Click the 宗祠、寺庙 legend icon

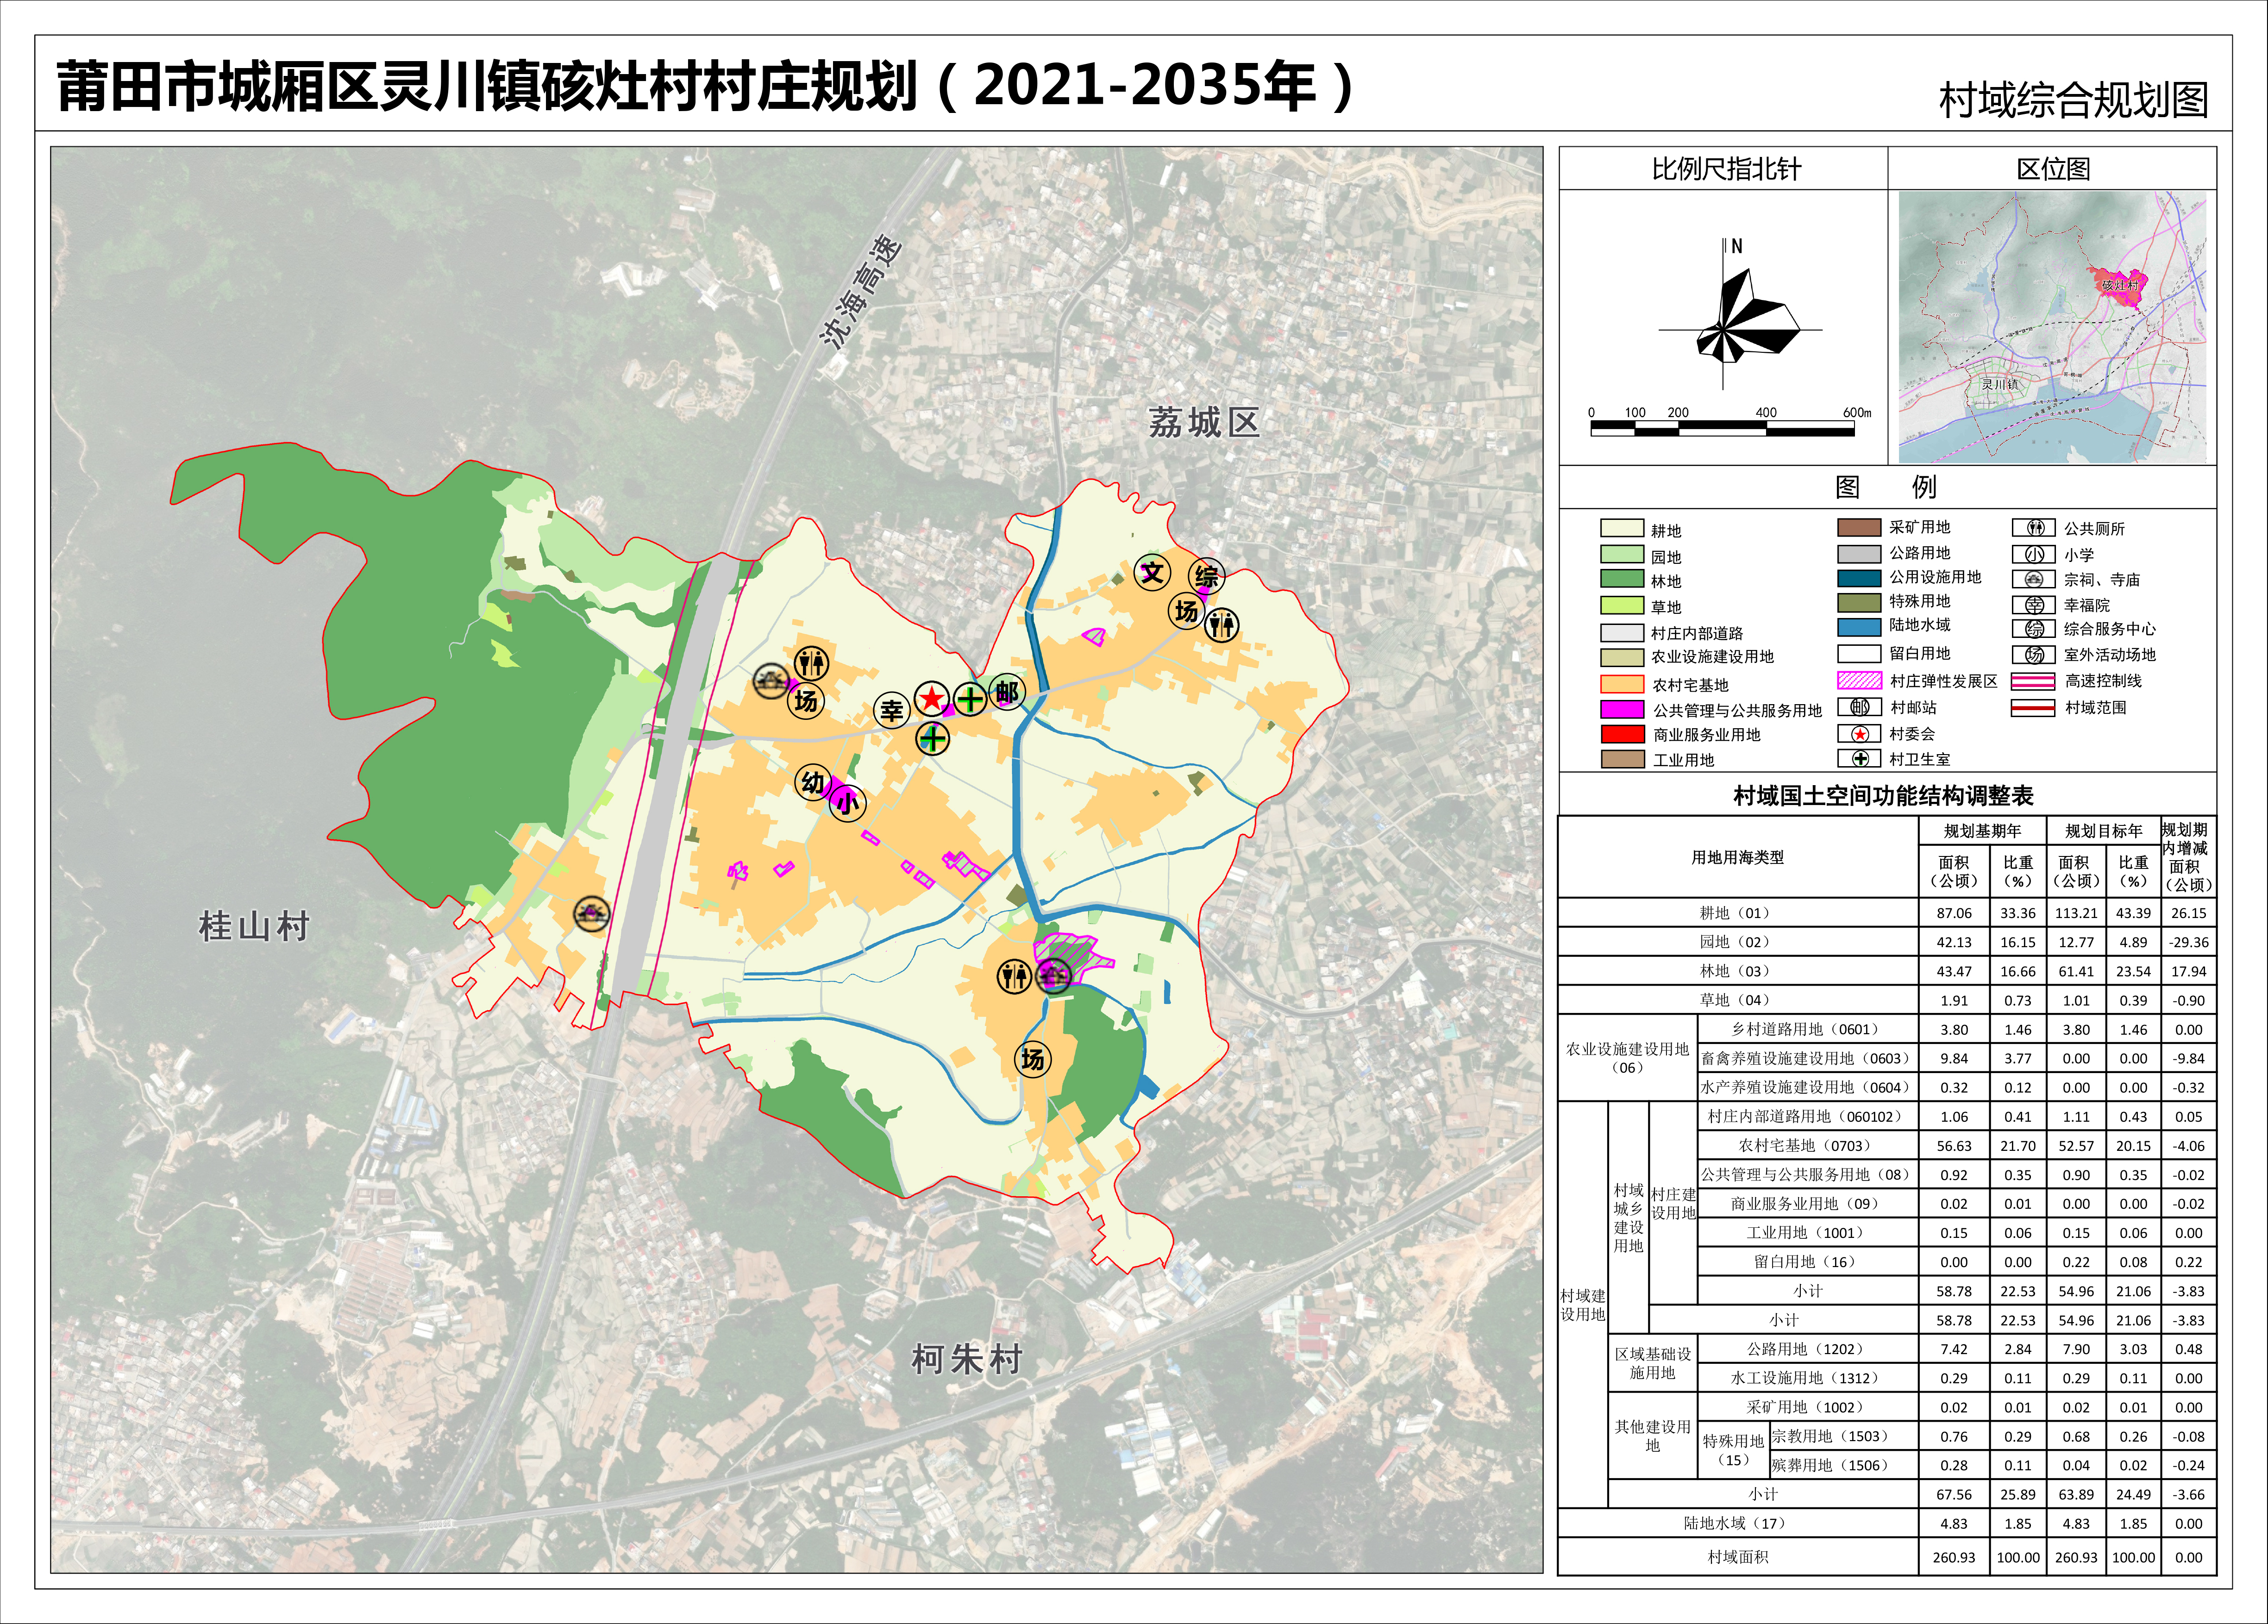pyautogui.click(x=2034, y=580)
